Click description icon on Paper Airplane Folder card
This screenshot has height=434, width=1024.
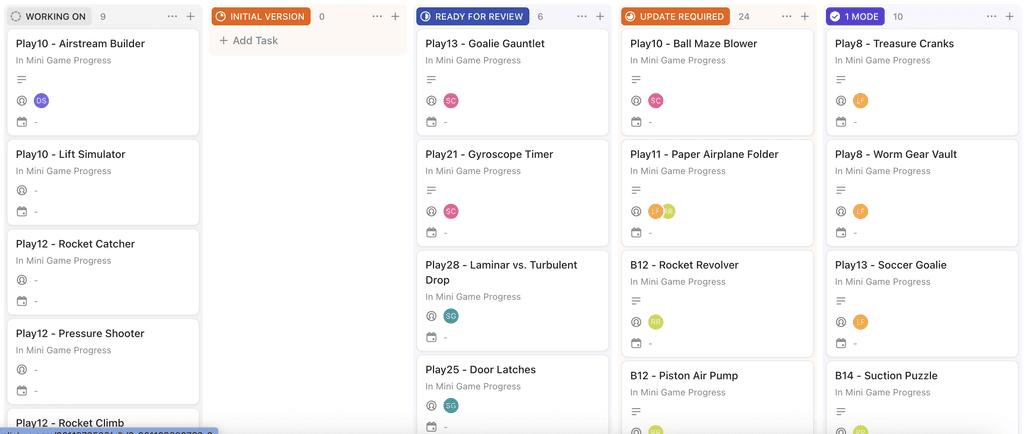tap(636, 191)
